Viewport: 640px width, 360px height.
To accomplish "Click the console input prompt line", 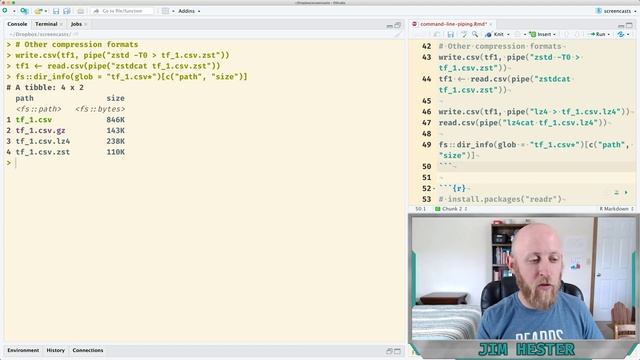I will pyautogui.click(x=204, y=163).
